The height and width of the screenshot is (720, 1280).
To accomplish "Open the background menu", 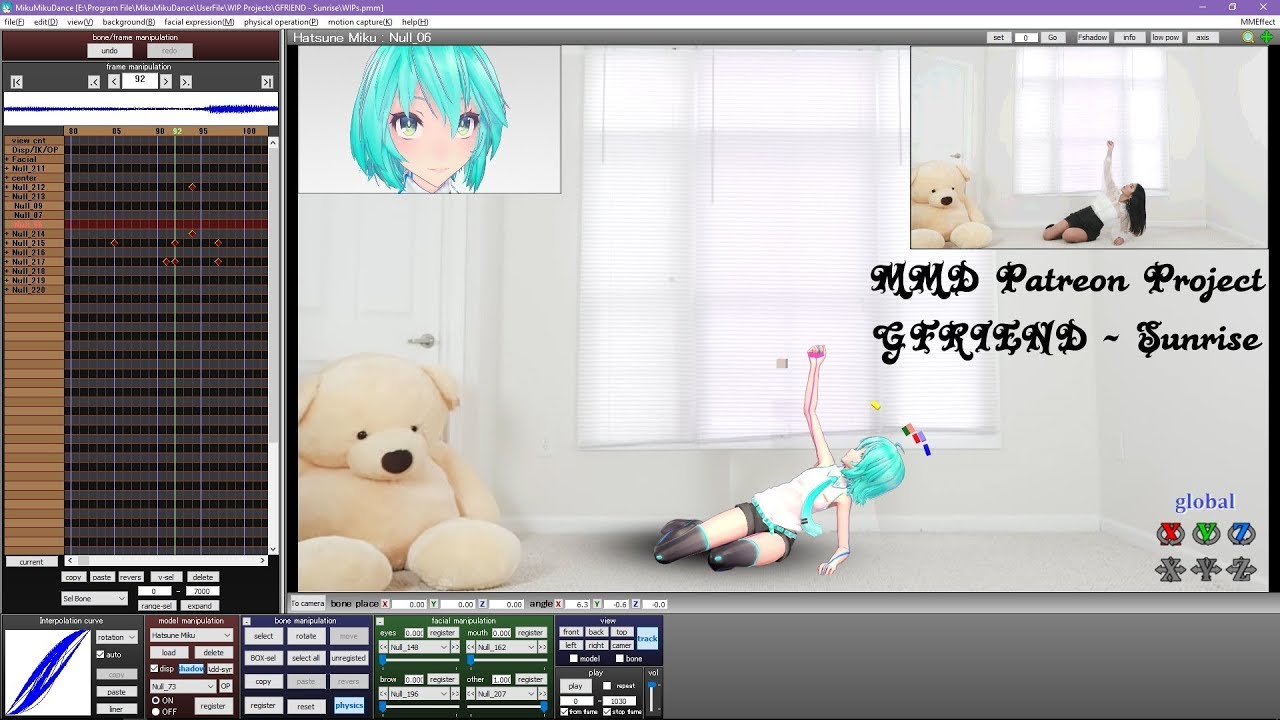I will (x=129, y=21).
